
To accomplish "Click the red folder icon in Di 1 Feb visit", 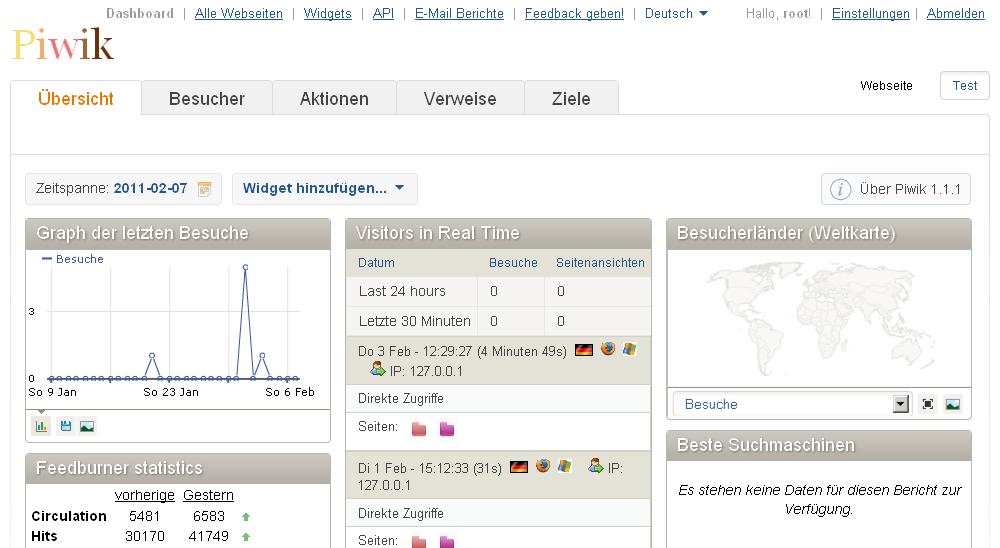I will (419, 542).
